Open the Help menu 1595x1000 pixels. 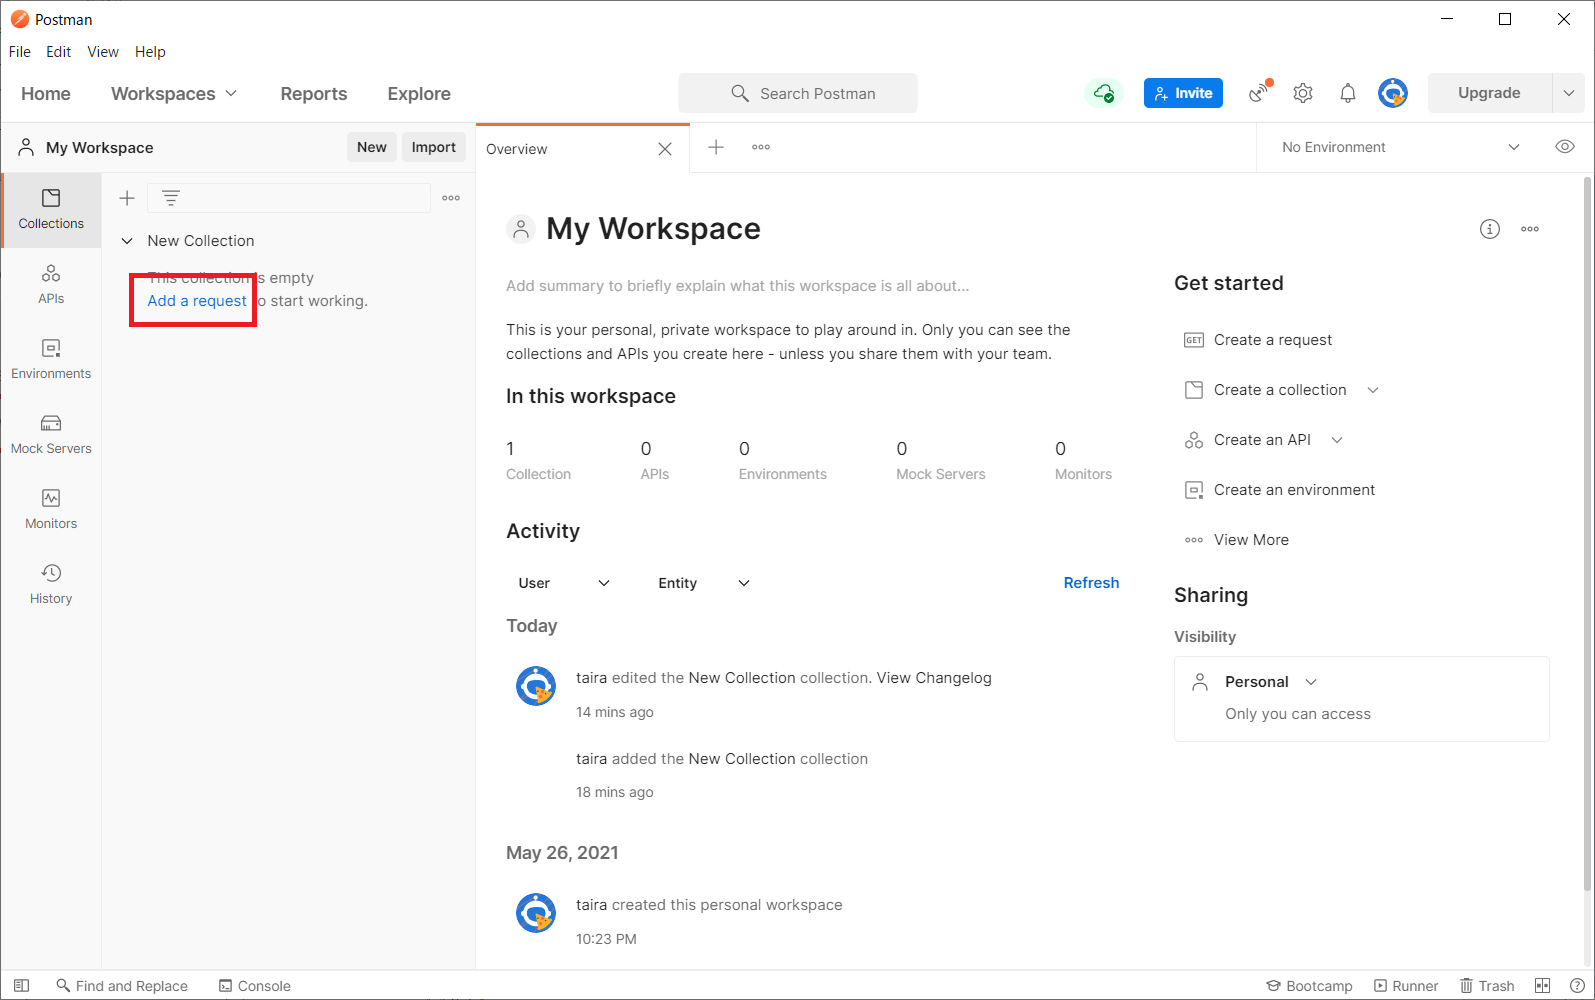click(x=150, y=52)
